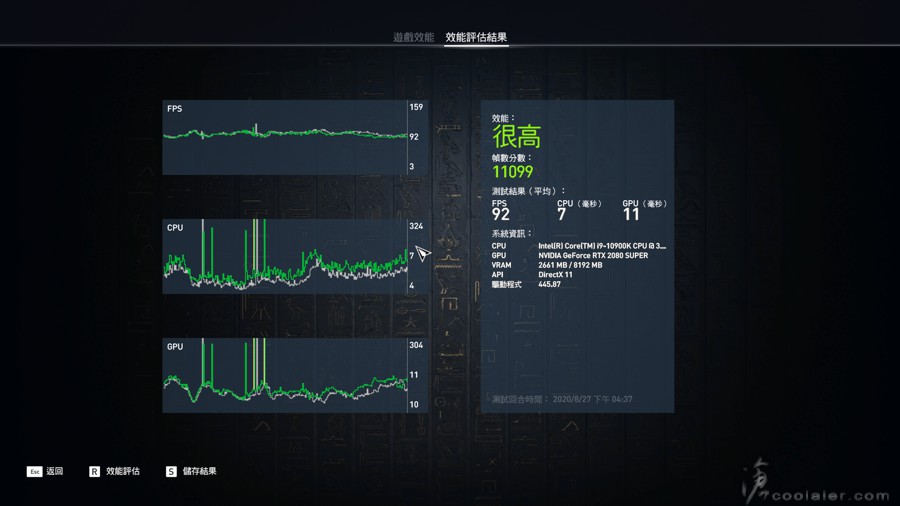Select the 測試結果（平均）heading
Screen dimensions: 900x506
[529, 191]
